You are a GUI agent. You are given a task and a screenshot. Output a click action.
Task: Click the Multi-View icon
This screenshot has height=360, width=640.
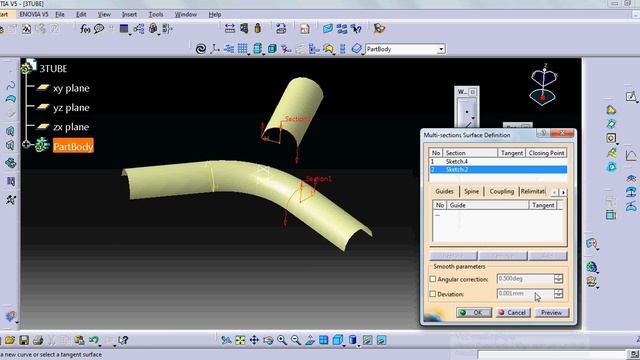(324, 340)
